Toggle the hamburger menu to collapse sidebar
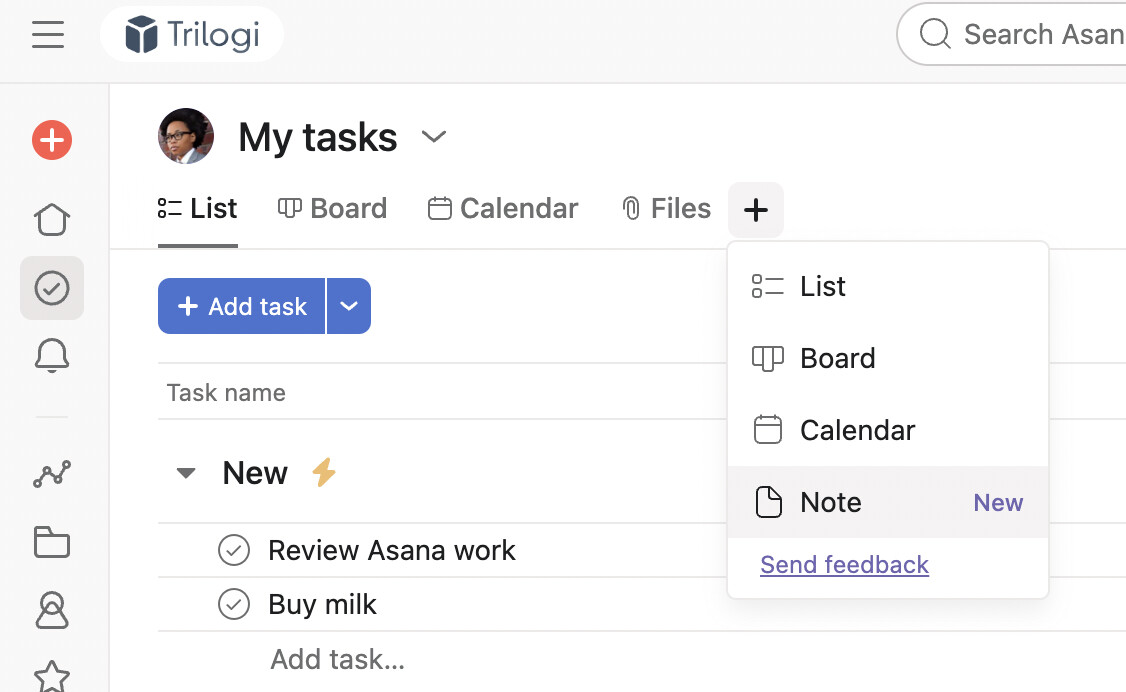Screen dimensions: 1126x692 pos(48,35)
